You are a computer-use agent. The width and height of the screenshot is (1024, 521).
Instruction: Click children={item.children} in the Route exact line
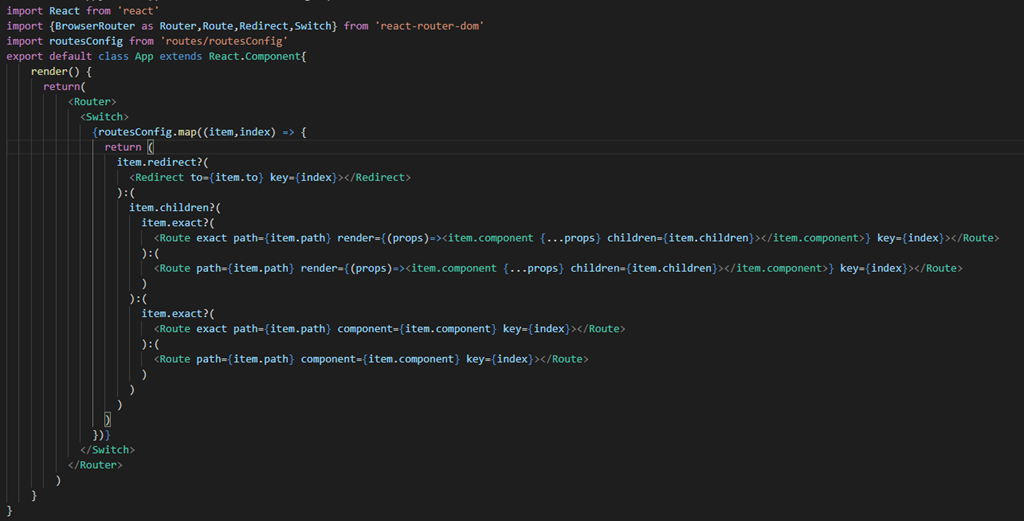[681, 238]
